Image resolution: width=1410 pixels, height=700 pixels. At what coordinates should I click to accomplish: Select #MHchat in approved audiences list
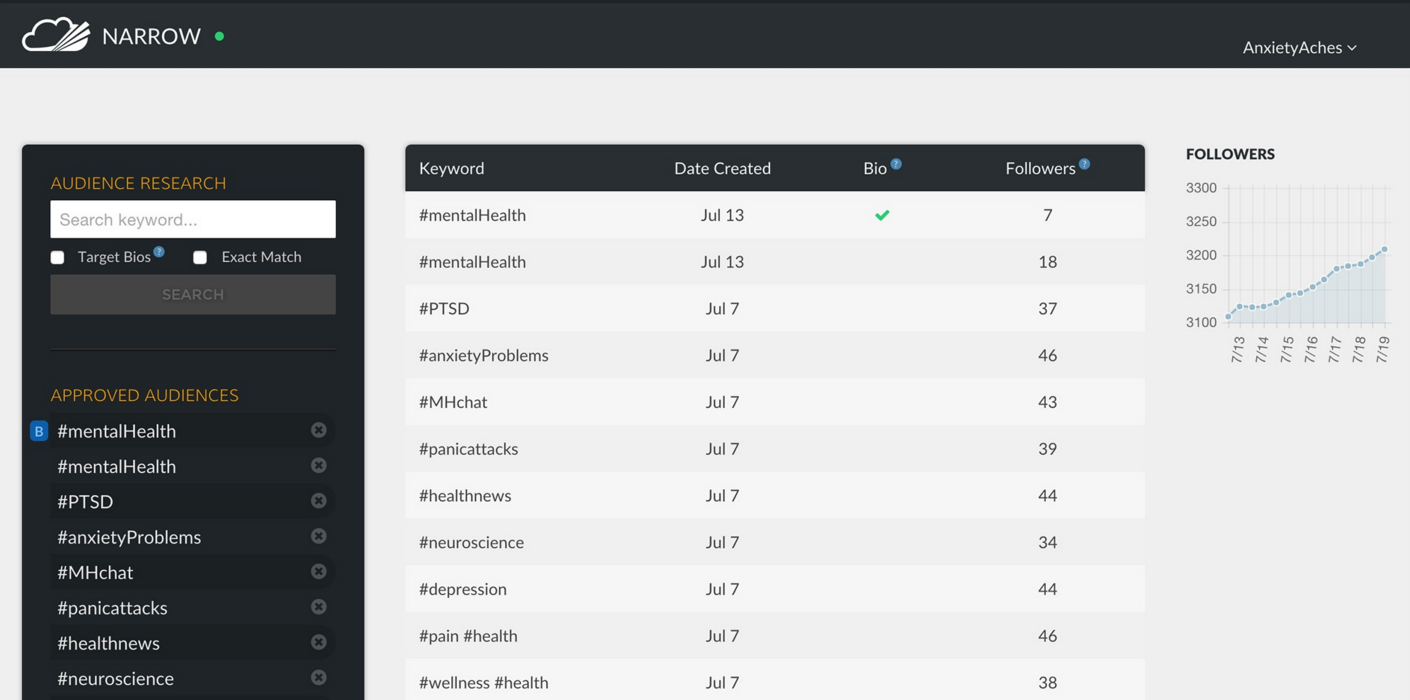(x=95, y=572)
